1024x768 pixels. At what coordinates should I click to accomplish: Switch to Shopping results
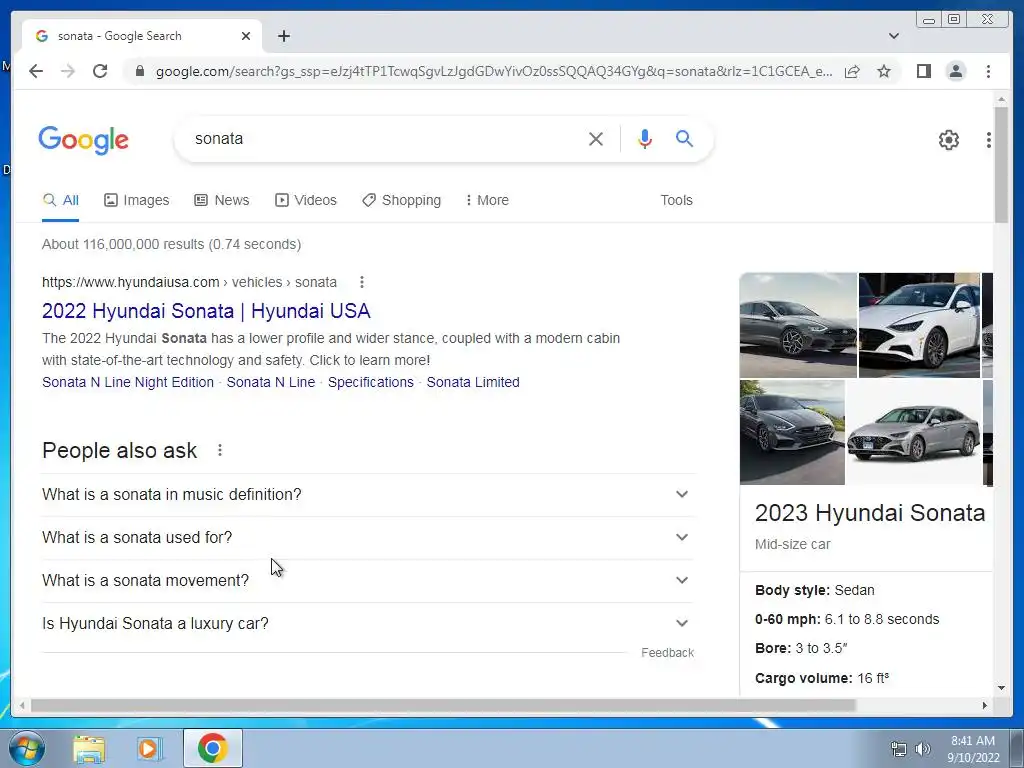pyautogui.click(x=402, y=200)
